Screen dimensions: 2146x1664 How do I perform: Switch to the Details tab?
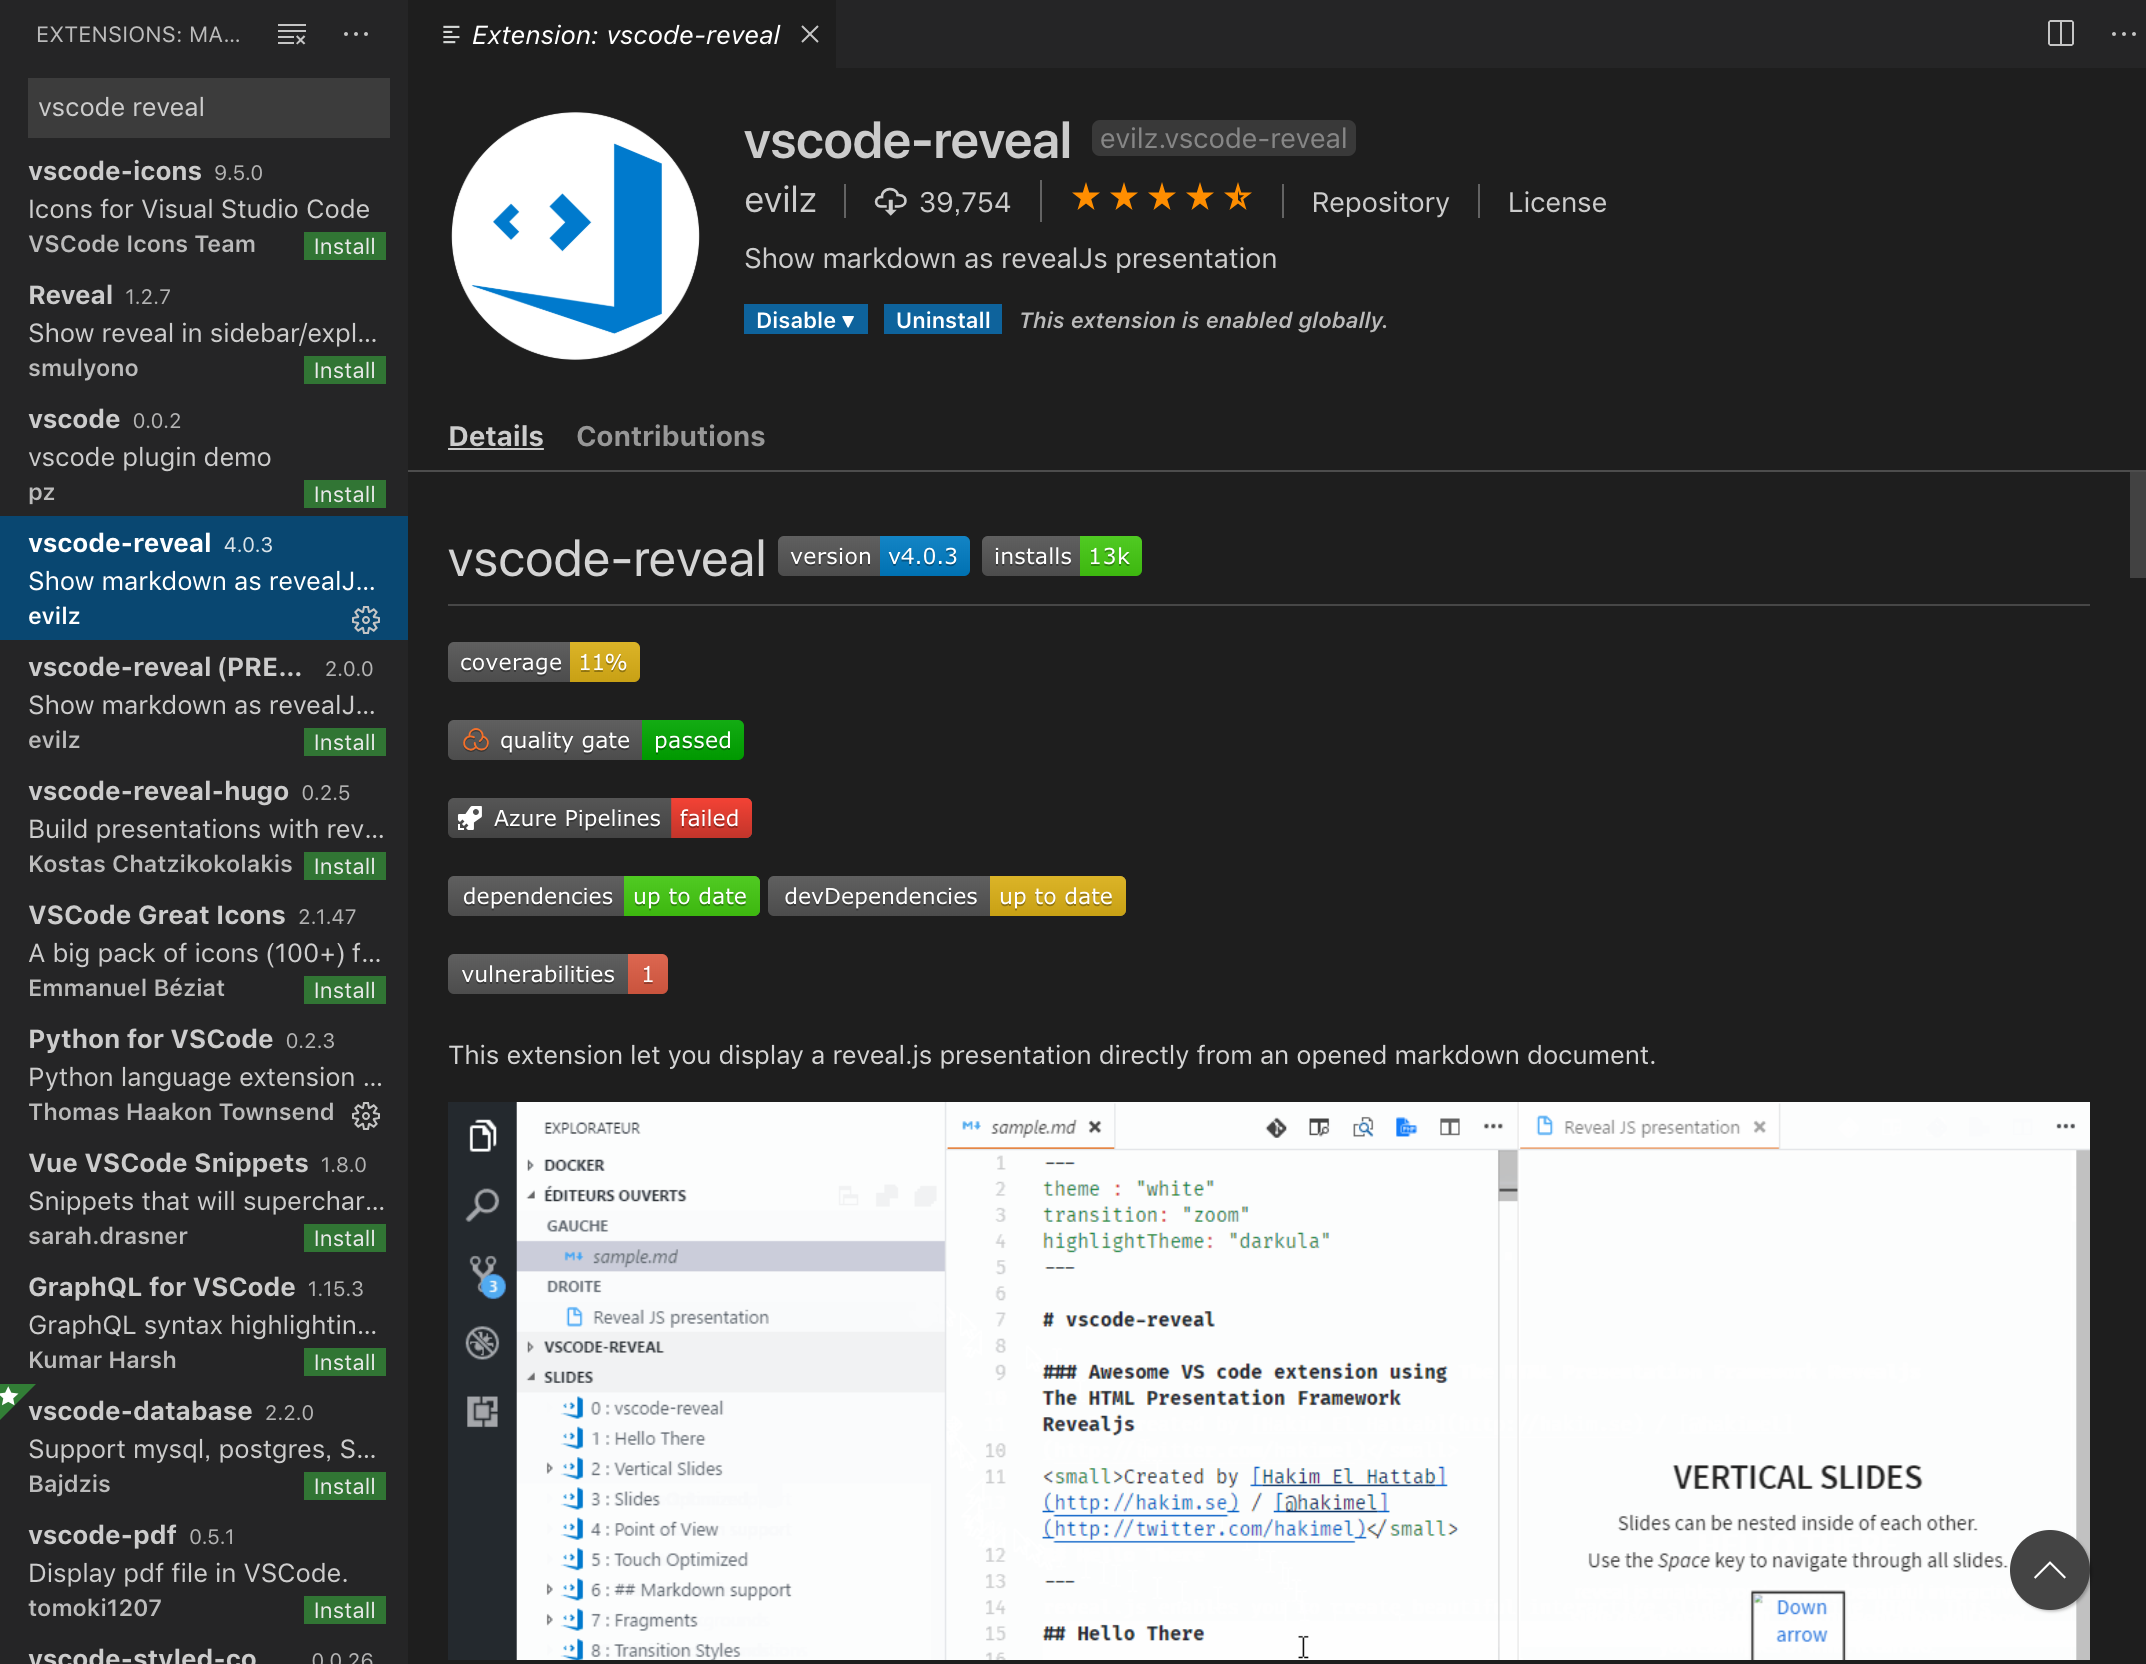coord(495,436)
